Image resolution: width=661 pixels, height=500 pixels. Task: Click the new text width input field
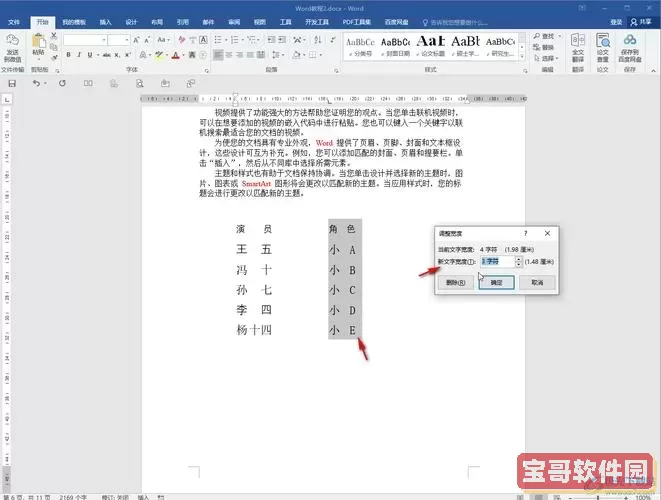click(x=497, y=262)
